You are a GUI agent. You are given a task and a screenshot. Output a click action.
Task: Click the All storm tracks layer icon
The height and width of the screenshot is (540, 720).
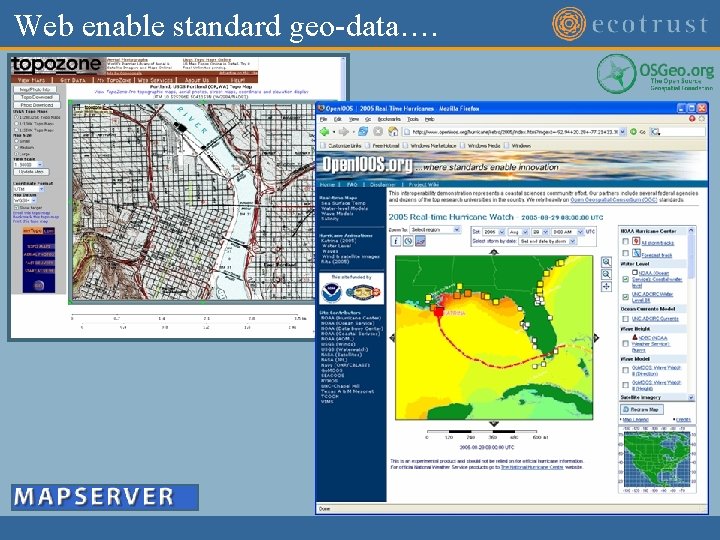click(636, 241)
